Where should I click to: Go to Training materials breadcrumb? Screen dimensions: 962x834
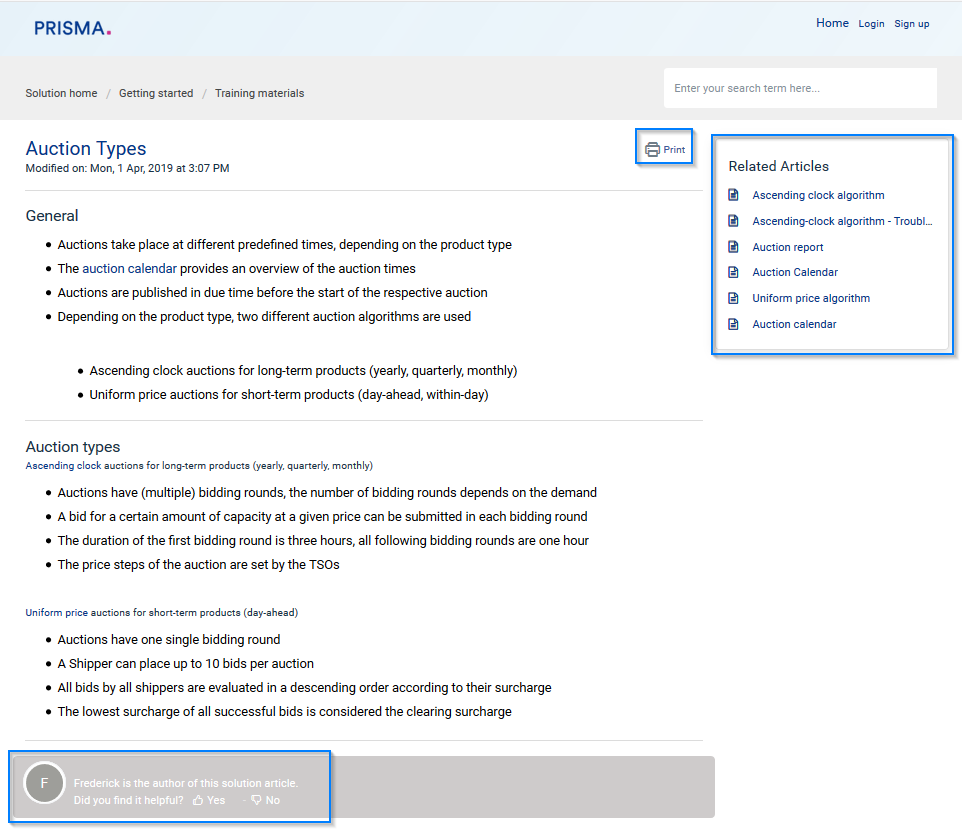pyautogui.click(x=259, y=93)
